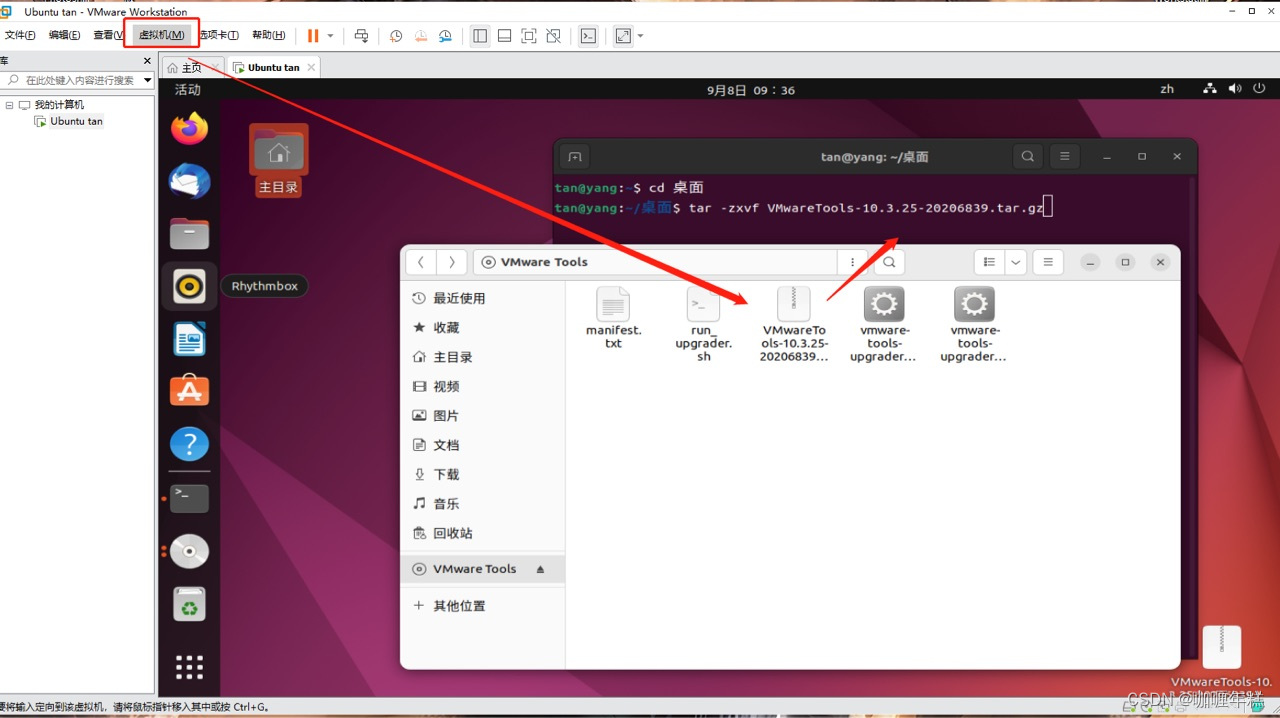Click the new tab button in terminal

[574, 157]
